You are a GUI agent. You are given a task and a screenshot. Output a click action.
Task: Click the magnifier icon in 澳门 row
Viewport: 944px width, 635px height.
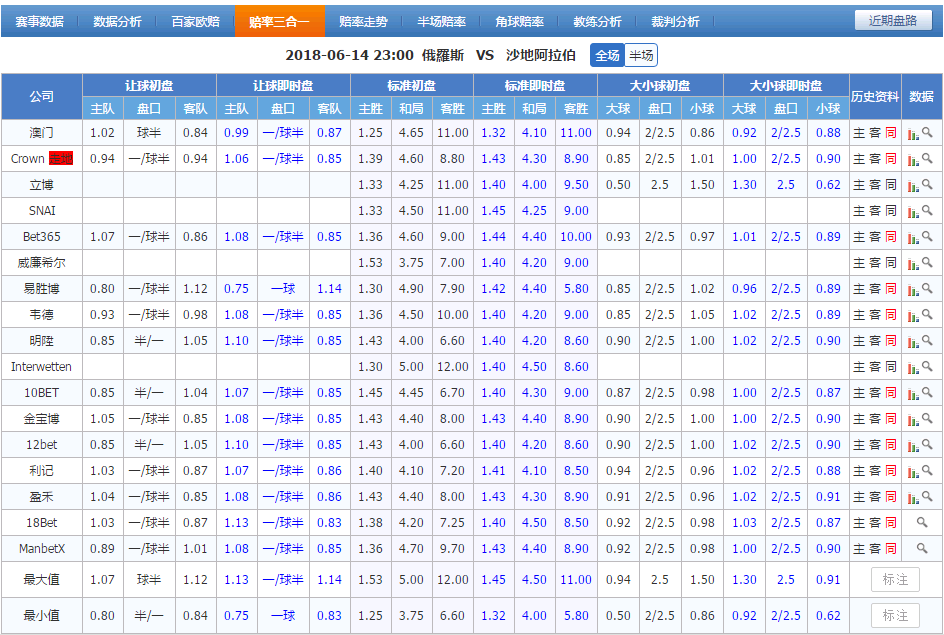(927, 132)
